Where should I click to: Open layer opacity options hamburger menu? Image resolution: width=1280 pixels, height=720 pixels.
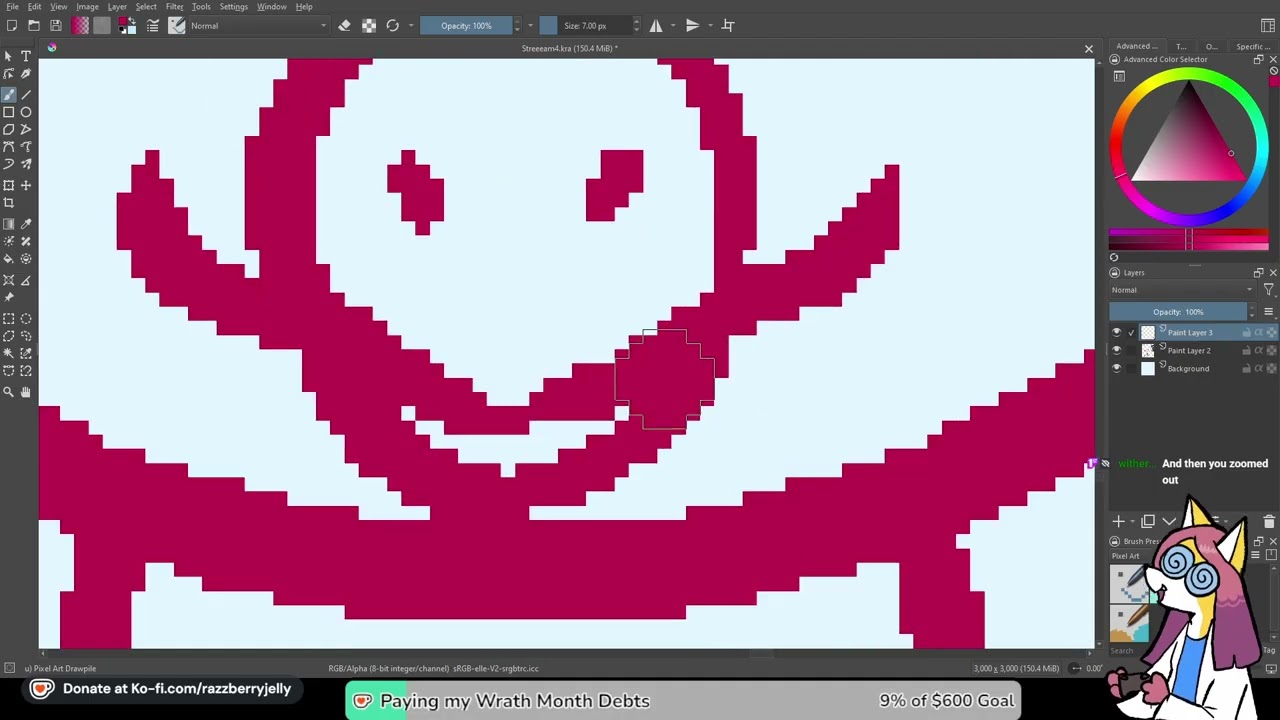point(1268,312)
